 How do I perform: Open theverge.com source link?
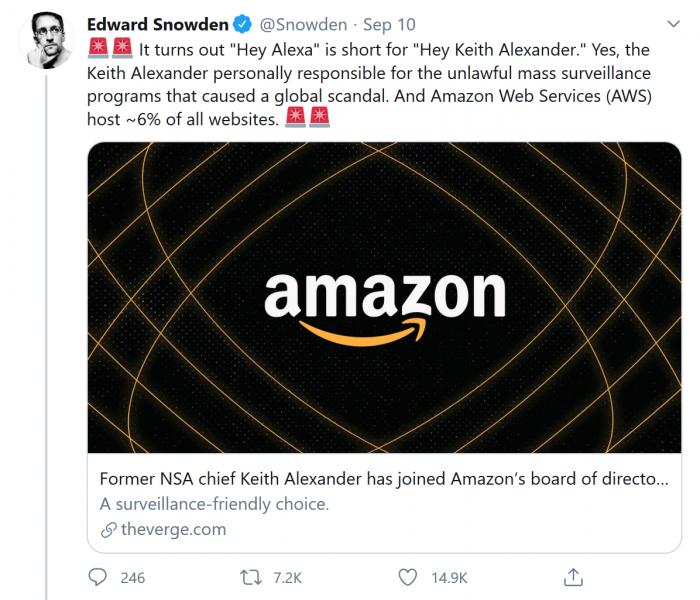pyautogui.click(x=173, y=529)
